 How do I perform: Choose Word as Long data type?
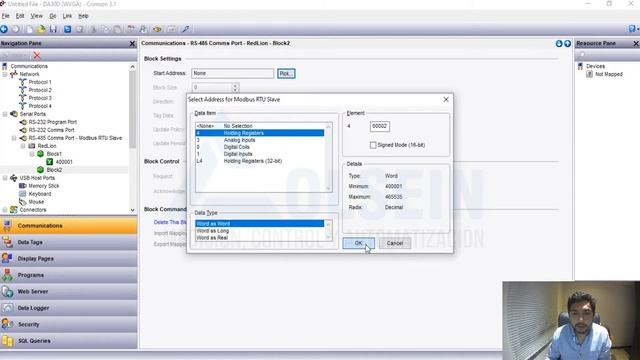260,231
